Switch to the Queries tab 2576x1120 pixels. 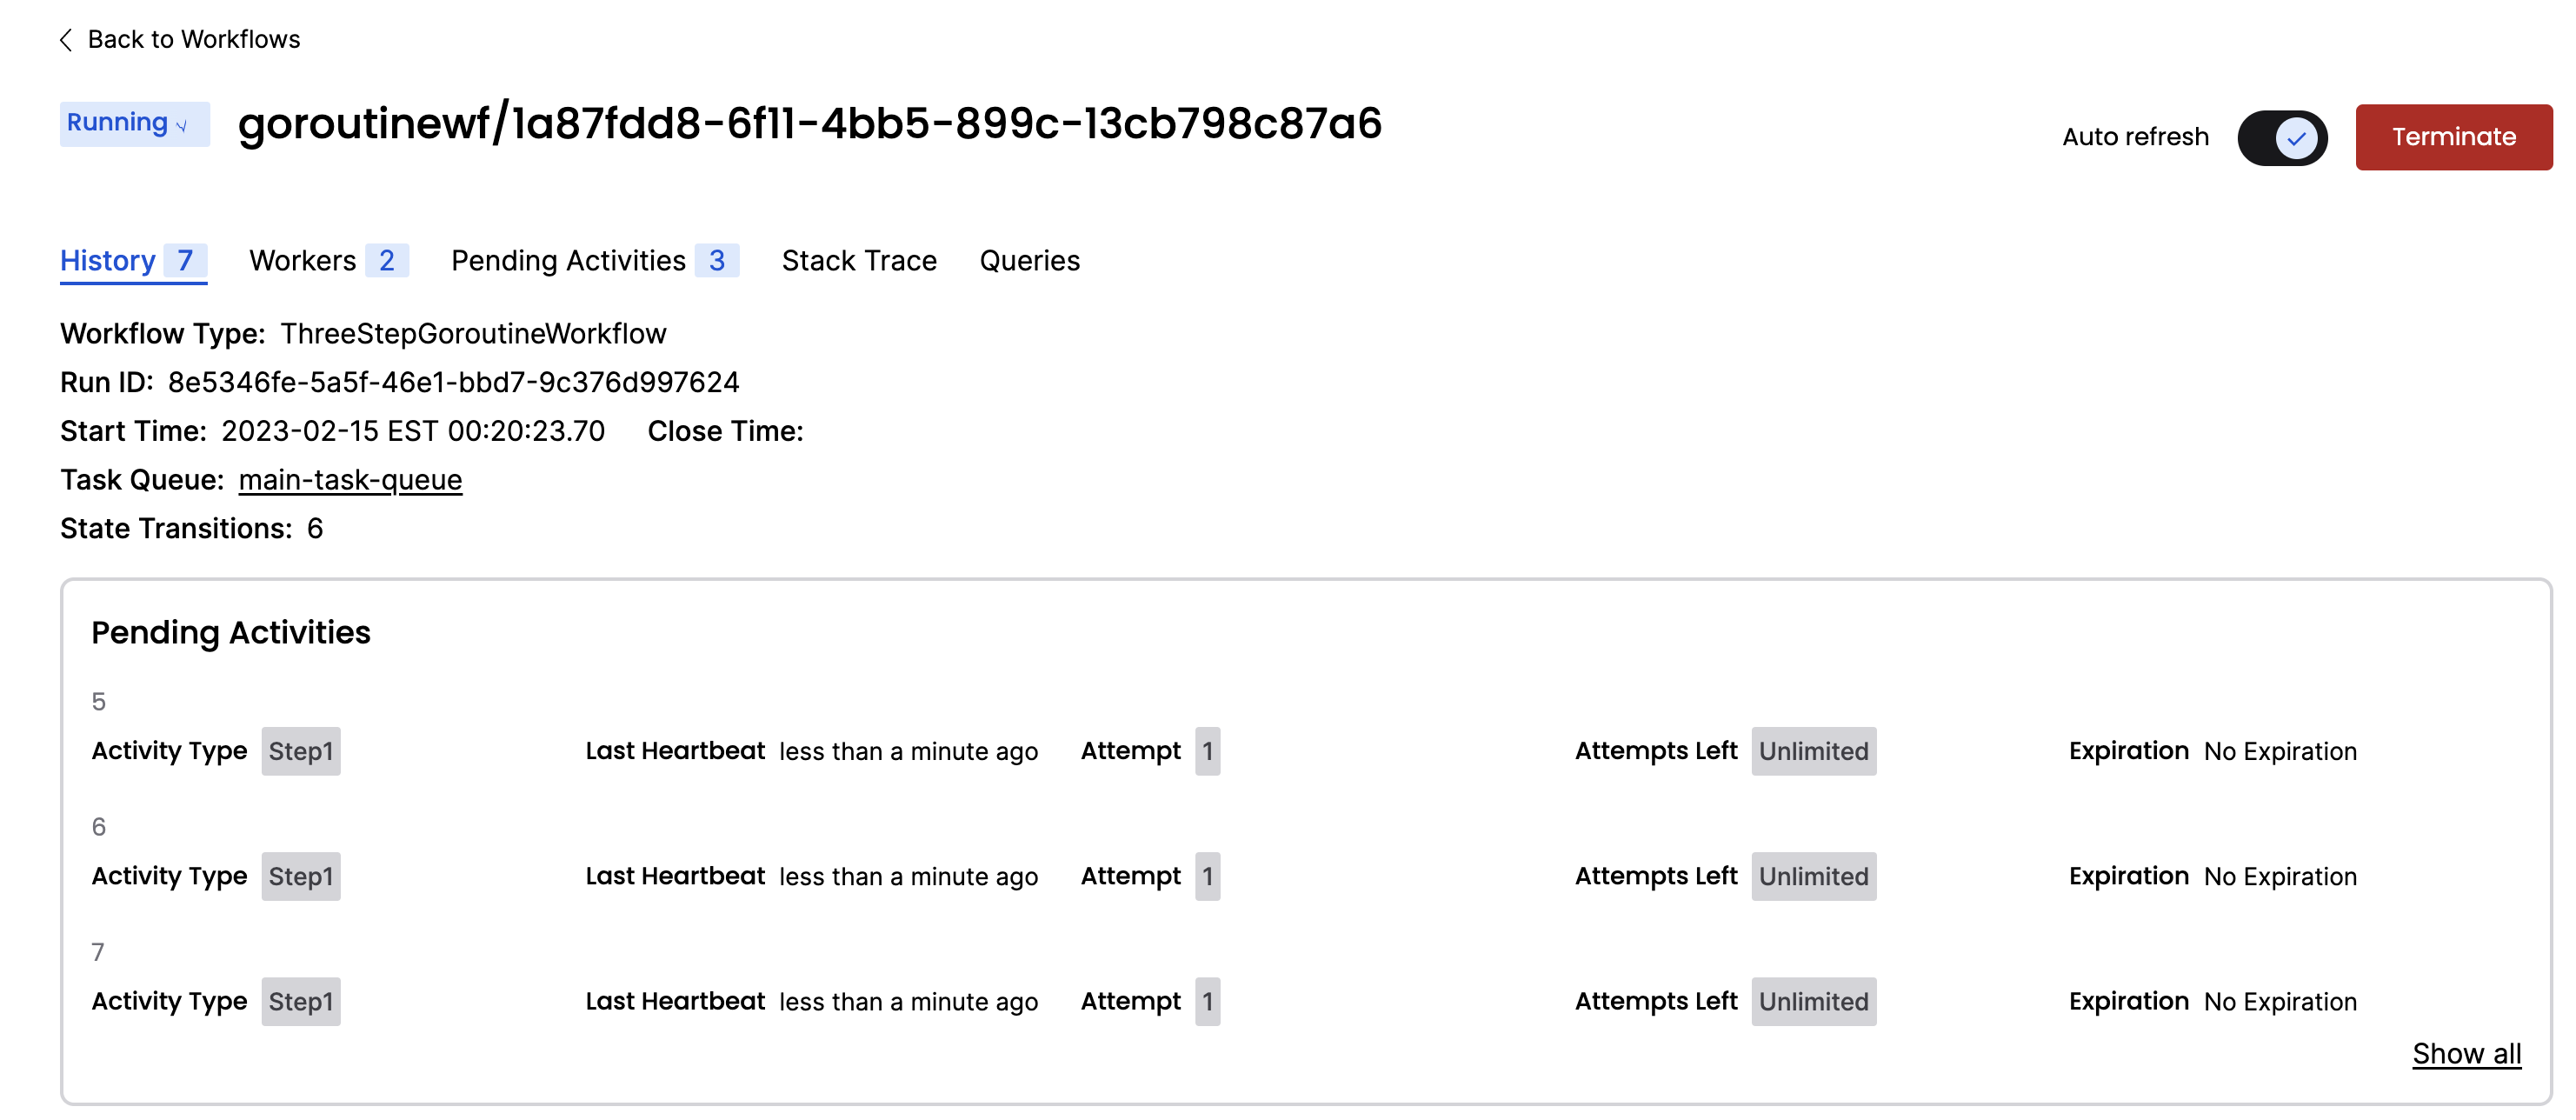[1029, 260]
